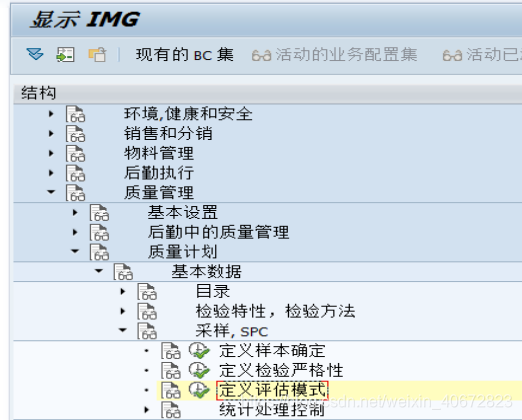Expand the 环境,健康和安全 node
The width and height of the screenshot is (522, 420).
tap(51, 114)
